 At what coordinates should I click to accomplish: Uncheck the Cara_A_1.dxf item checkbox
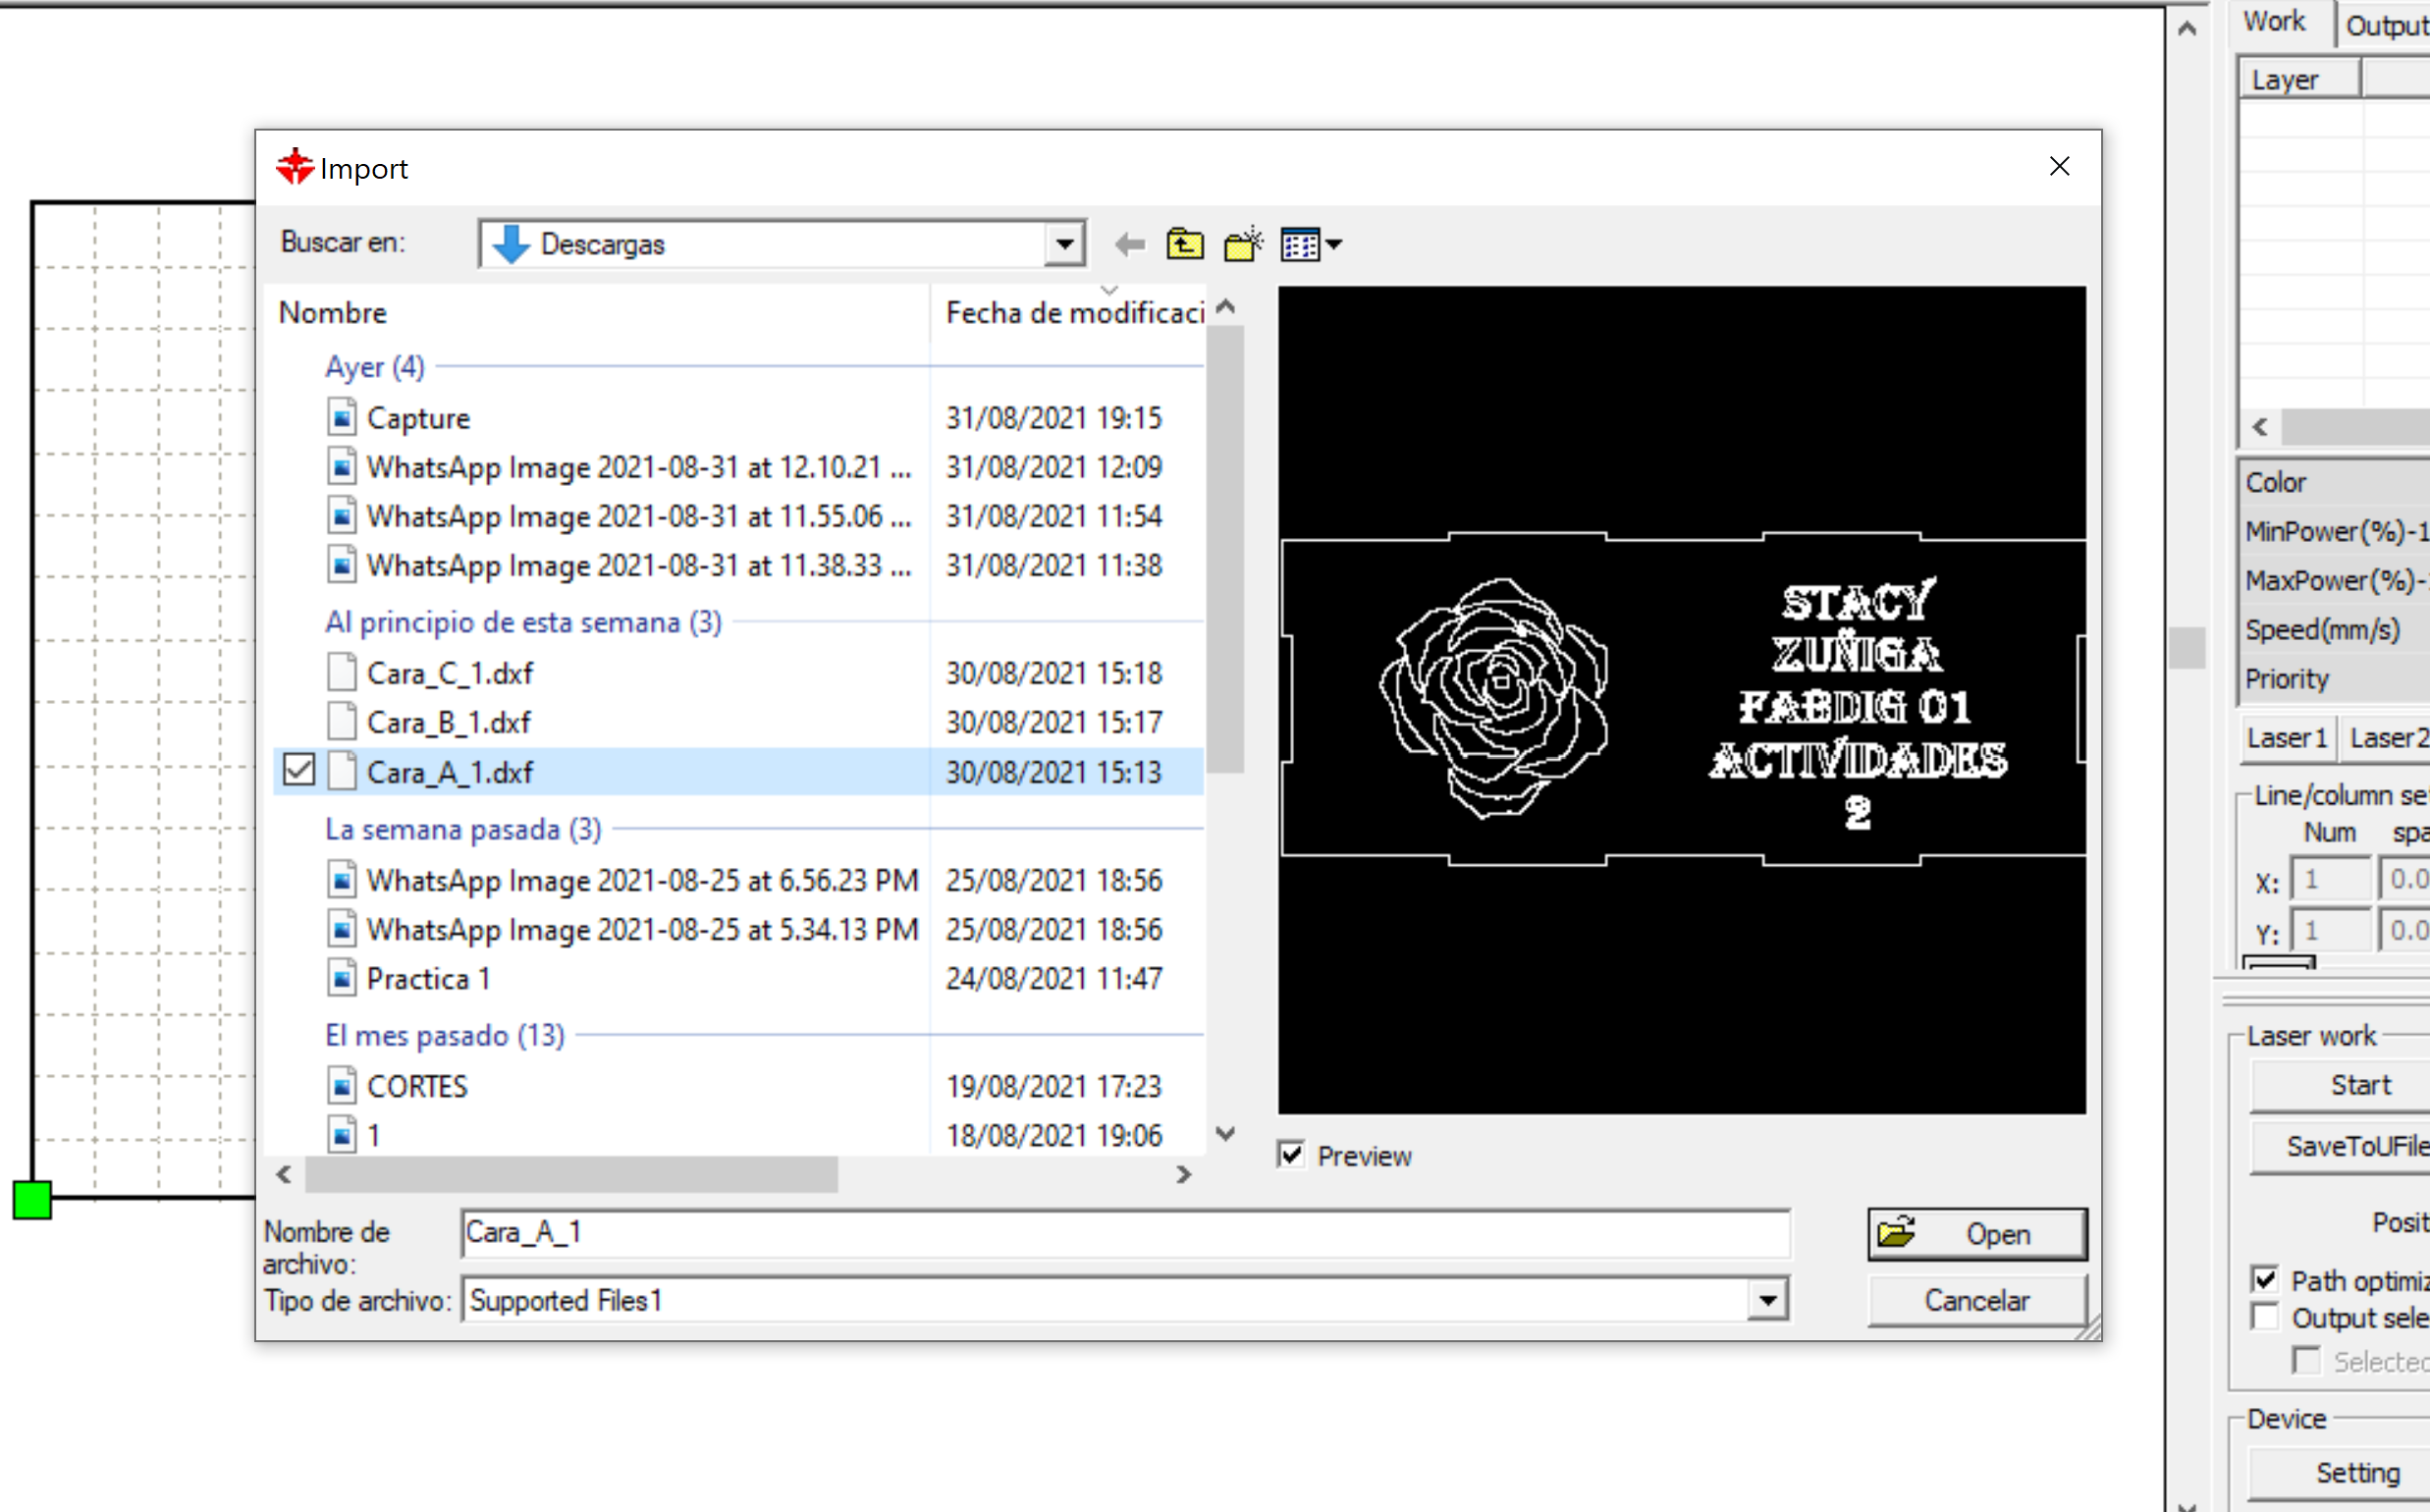299,770
